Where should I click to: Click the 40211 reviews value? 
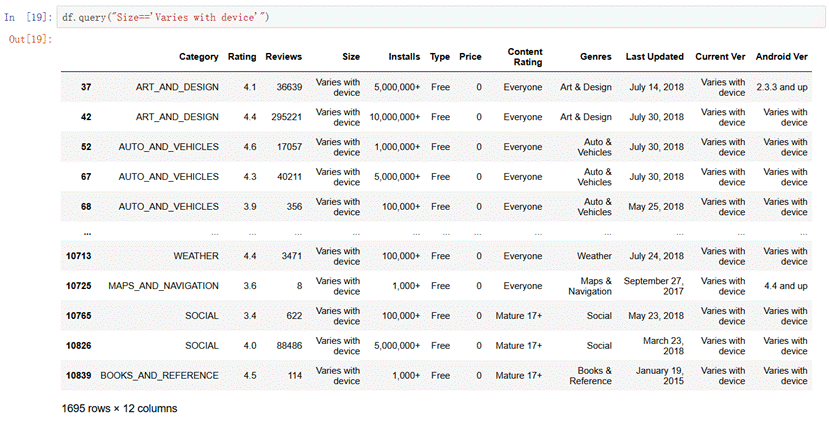[289, 177]
